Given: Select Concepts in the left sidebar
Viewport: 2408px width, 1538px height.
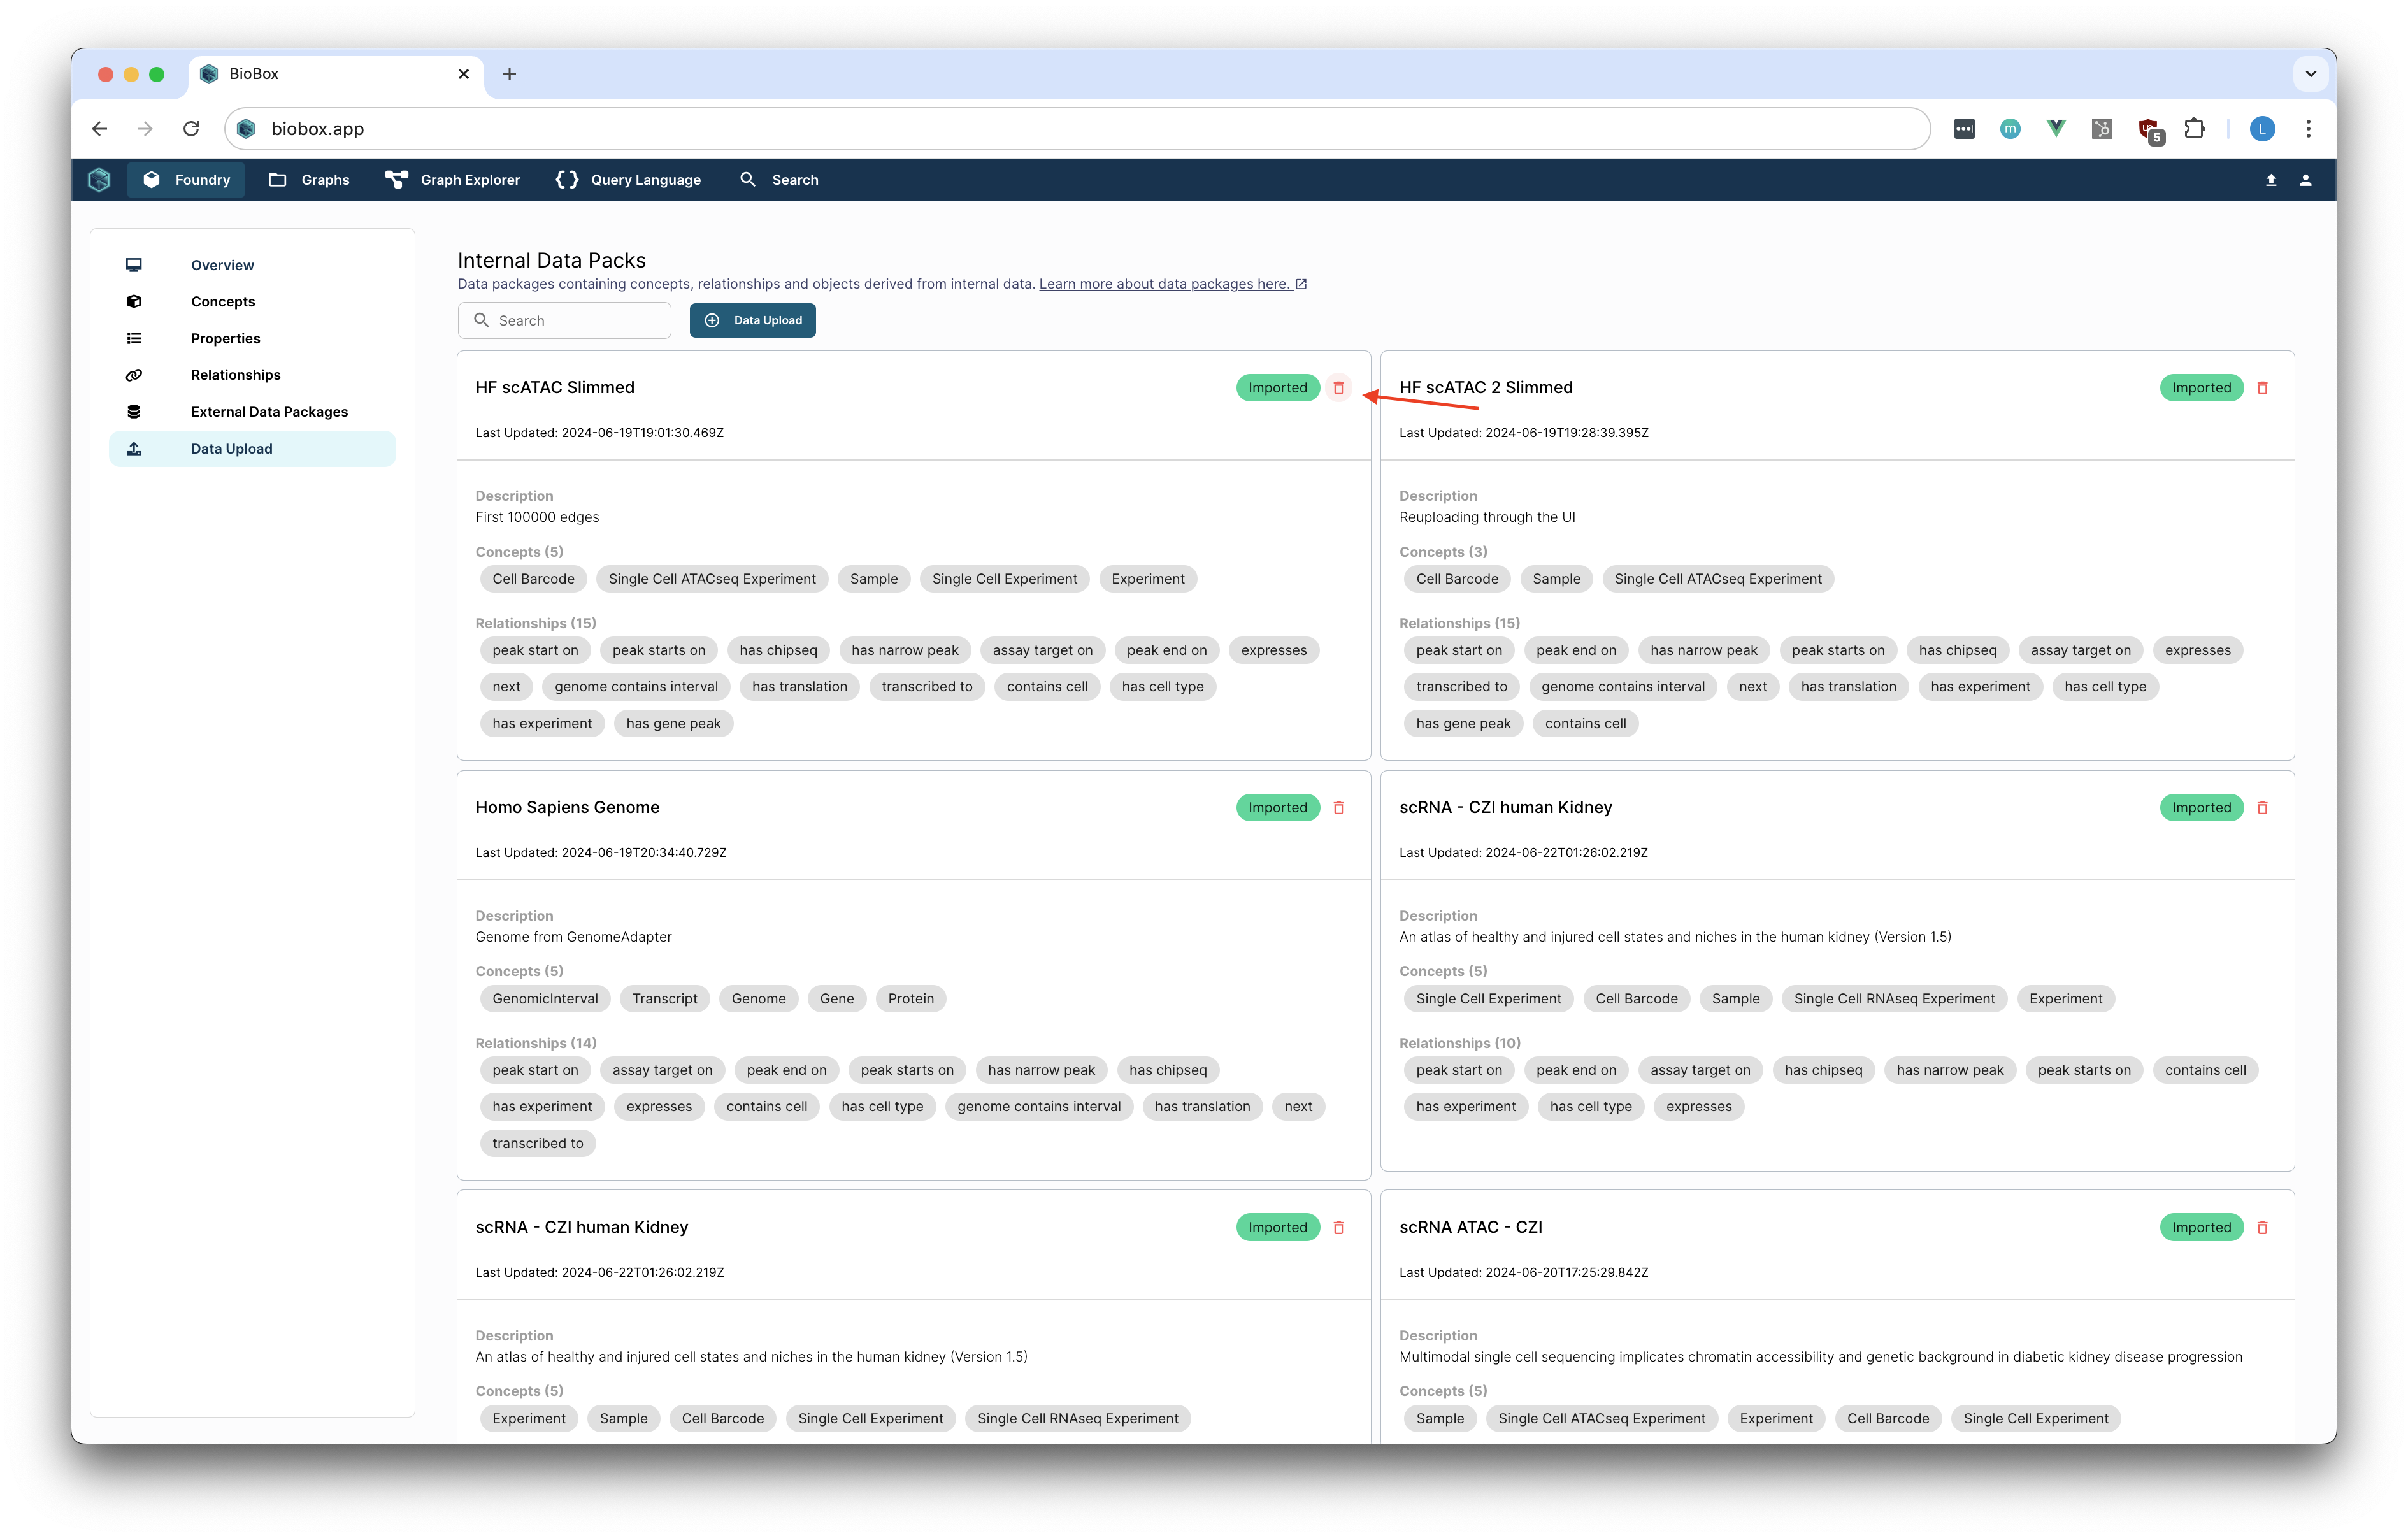Looking at the screenshot, I should [223, 302].
